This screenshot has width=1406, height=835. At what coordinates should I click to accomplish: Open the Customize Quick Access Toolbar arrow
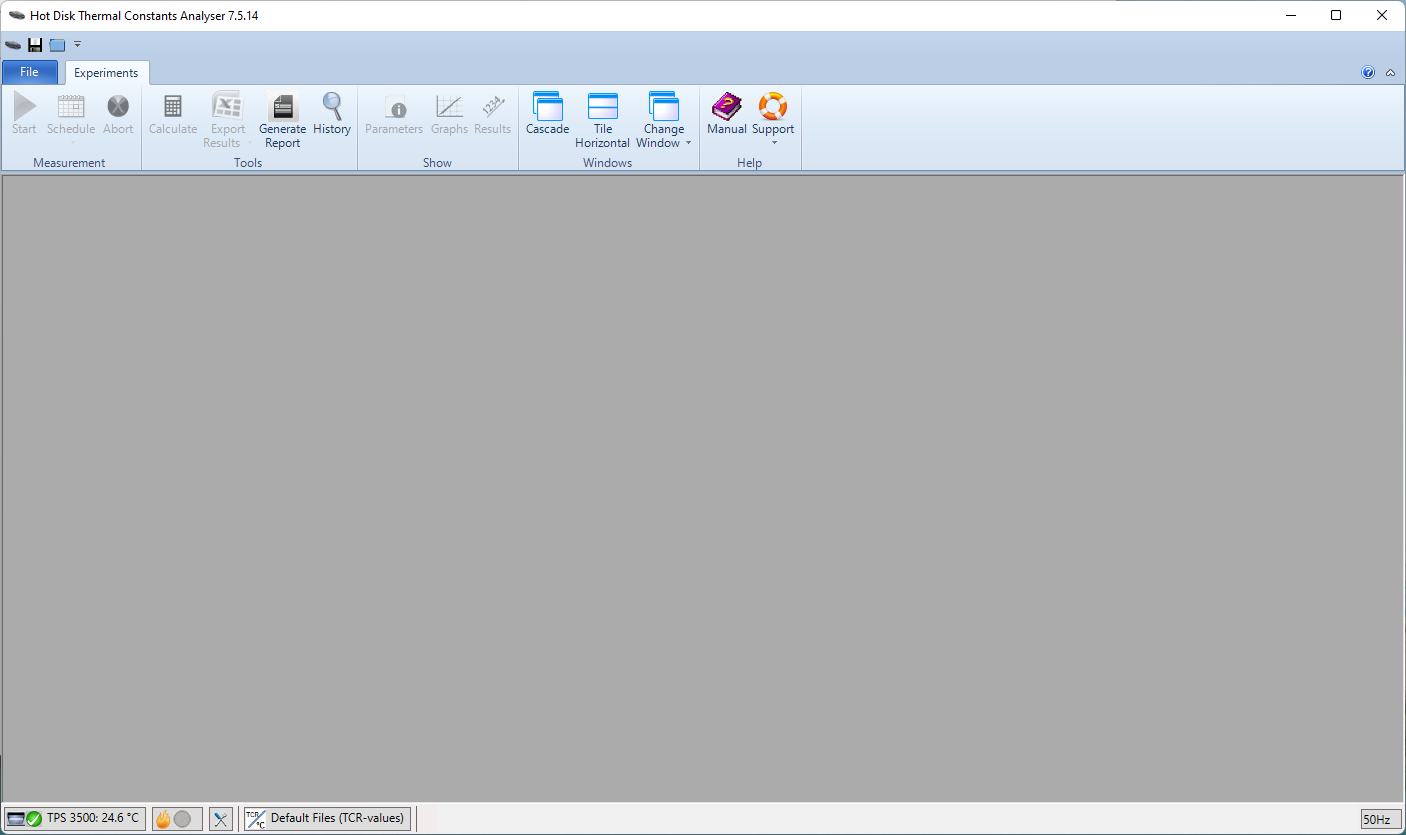pyautogui.click(x=78, y=45)
